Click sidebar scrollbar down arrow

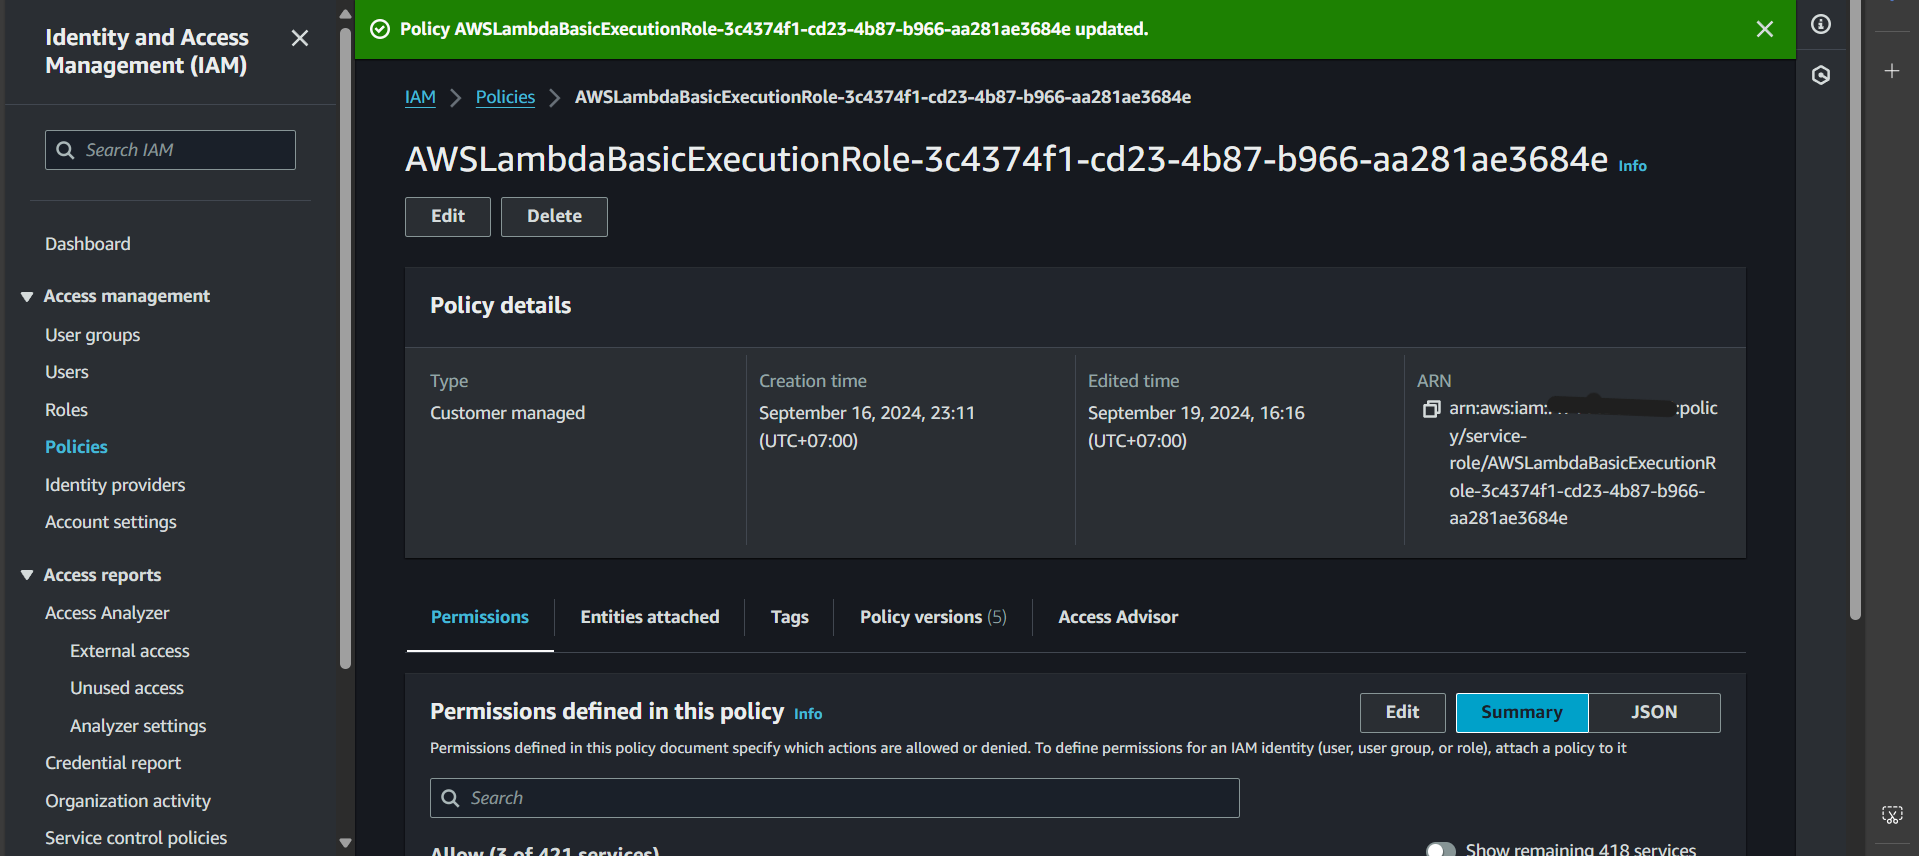point(345,843)
